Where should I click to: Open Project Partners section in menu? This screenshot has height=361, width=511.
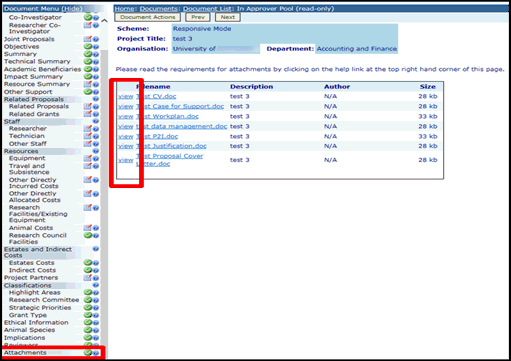(31, 278)
